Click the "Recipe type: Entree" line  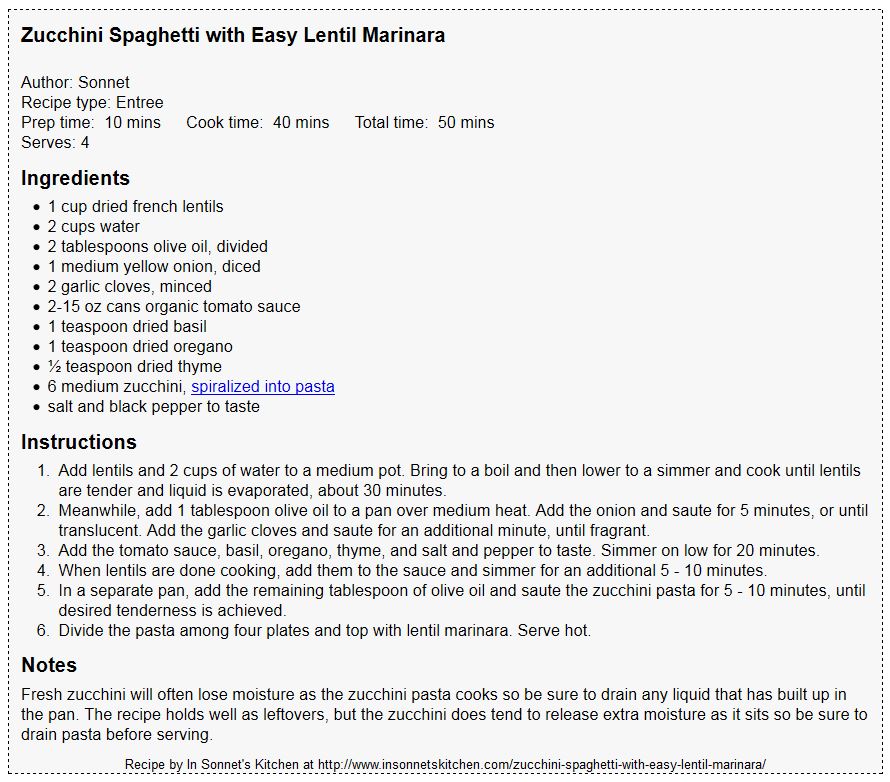[x=92, y=103]
